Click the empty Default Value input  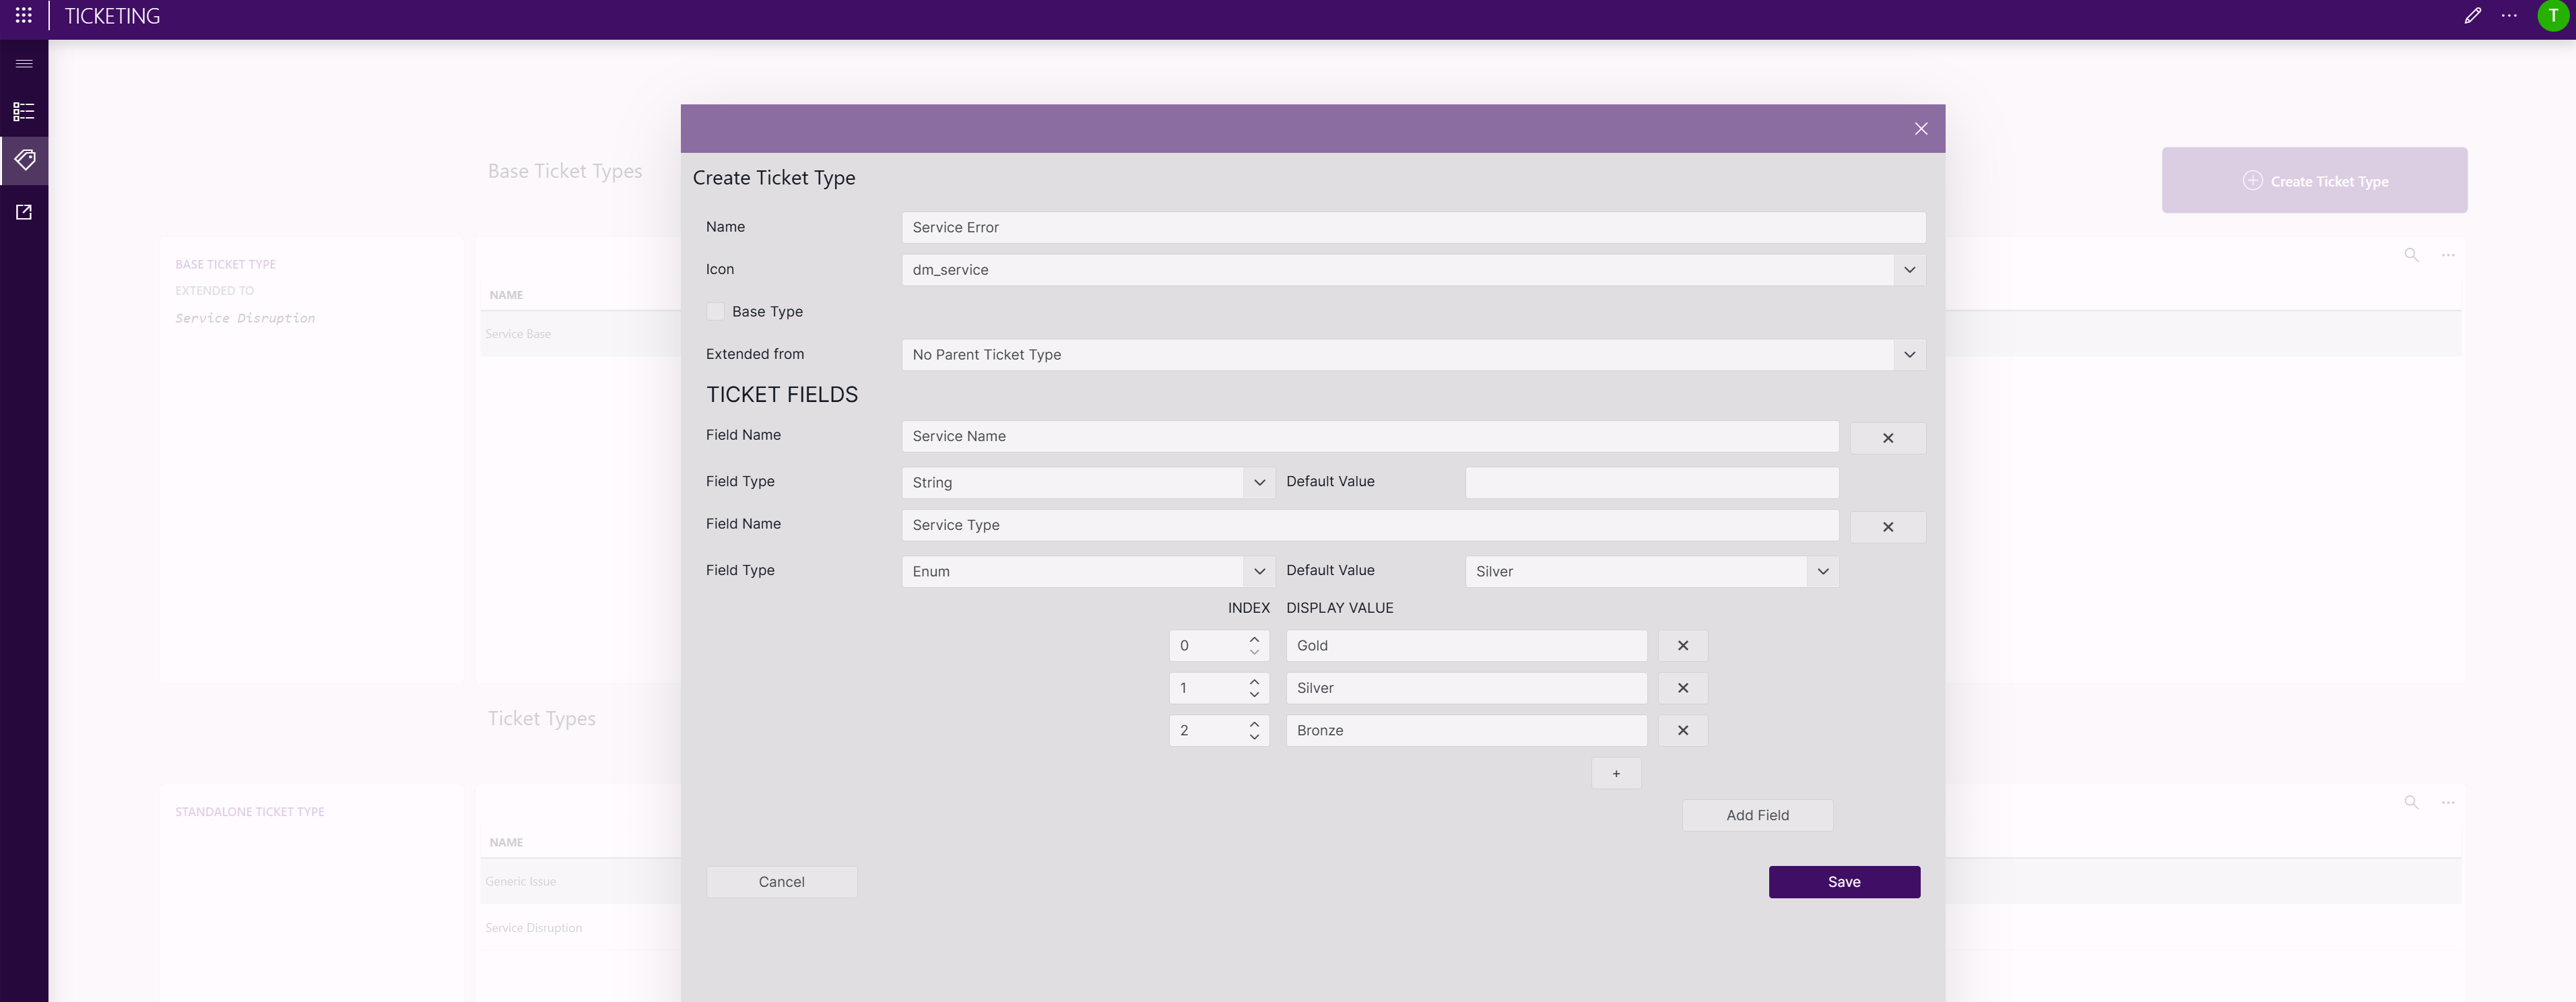pyautogui.click(x=1651, y=483)
